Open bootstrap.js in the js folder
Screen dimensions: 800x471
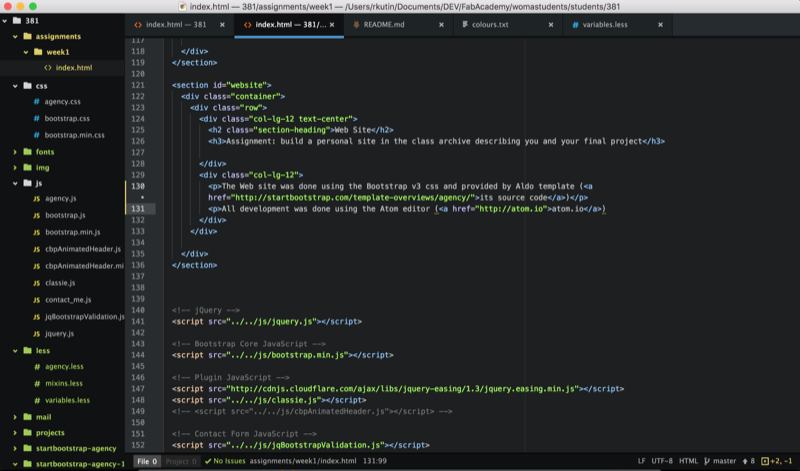[x=65, y=215]
